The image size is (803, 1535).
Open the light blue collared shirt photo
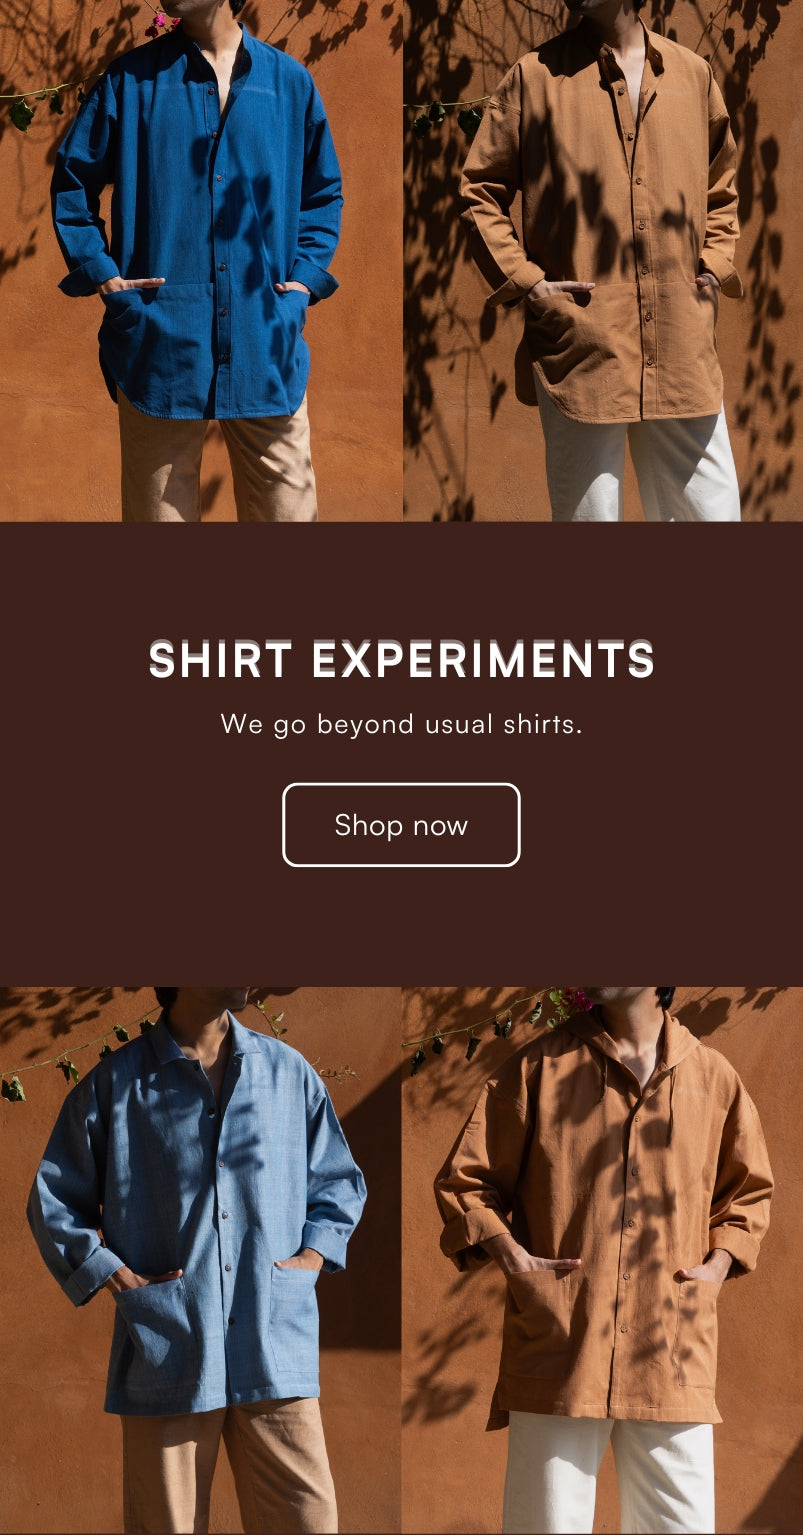tap(200, 1260)
